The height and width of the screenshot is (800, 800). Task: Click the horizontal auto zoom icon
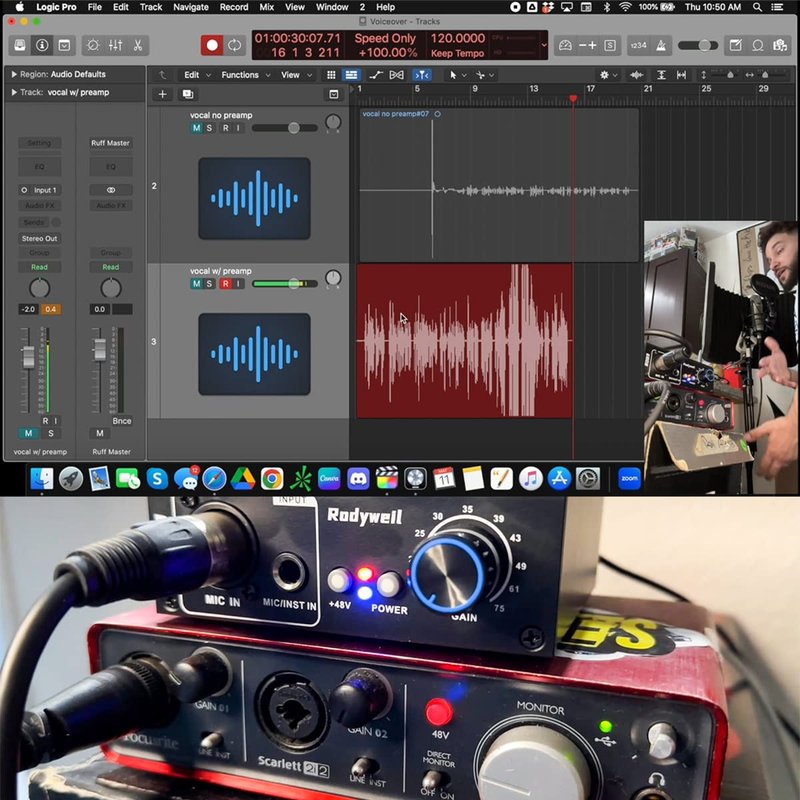pos(681,75)
